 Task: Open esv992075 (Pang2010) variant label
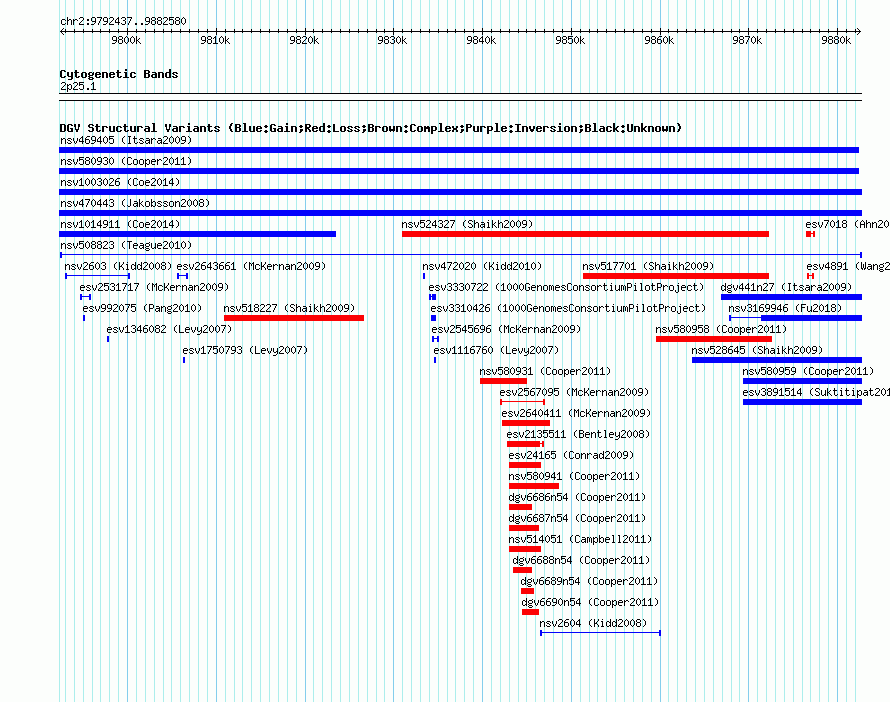pyautogui.click(x=142, y=308)
